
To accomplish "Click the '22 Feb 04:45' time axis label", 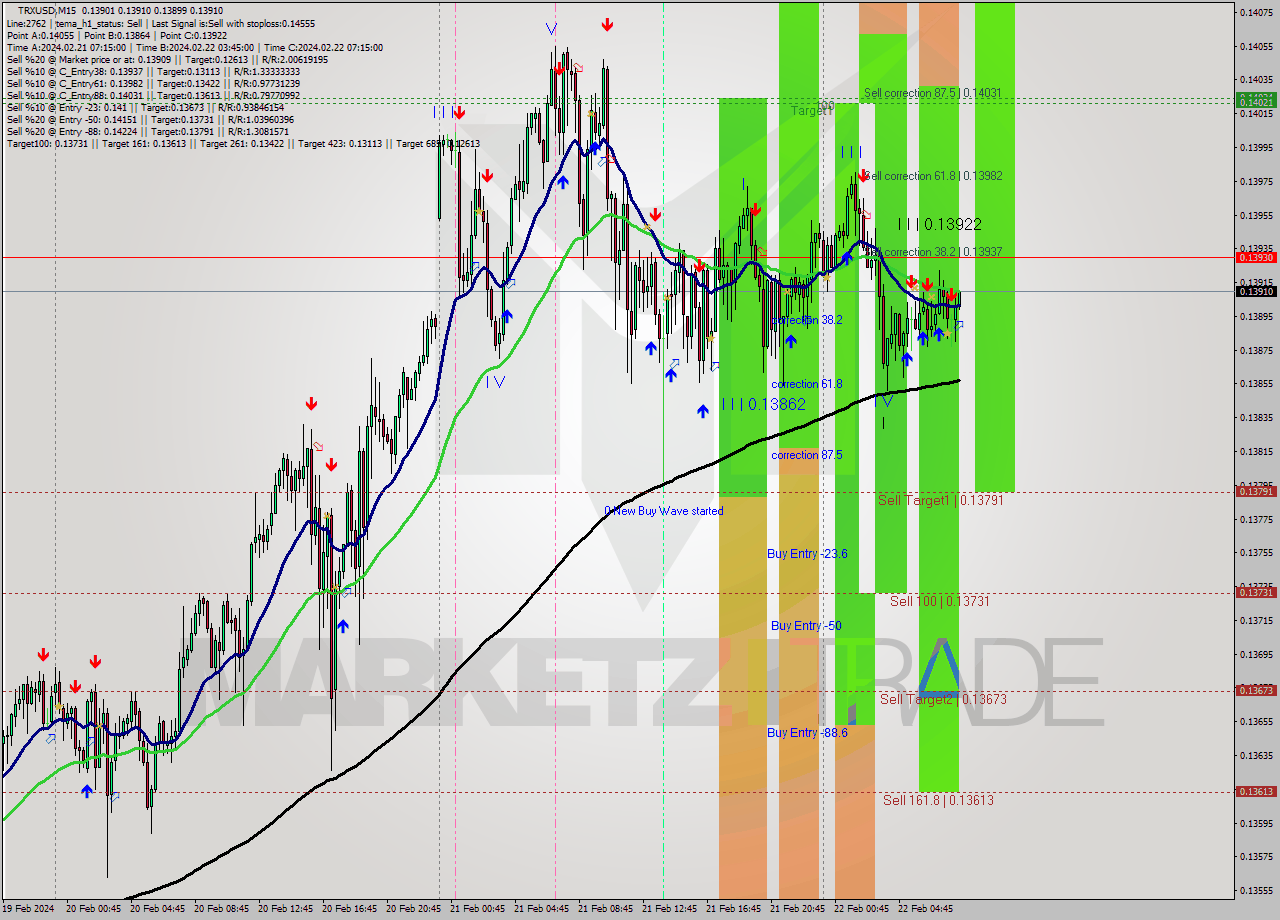I will pyautogui.click(x=926, y=909).
